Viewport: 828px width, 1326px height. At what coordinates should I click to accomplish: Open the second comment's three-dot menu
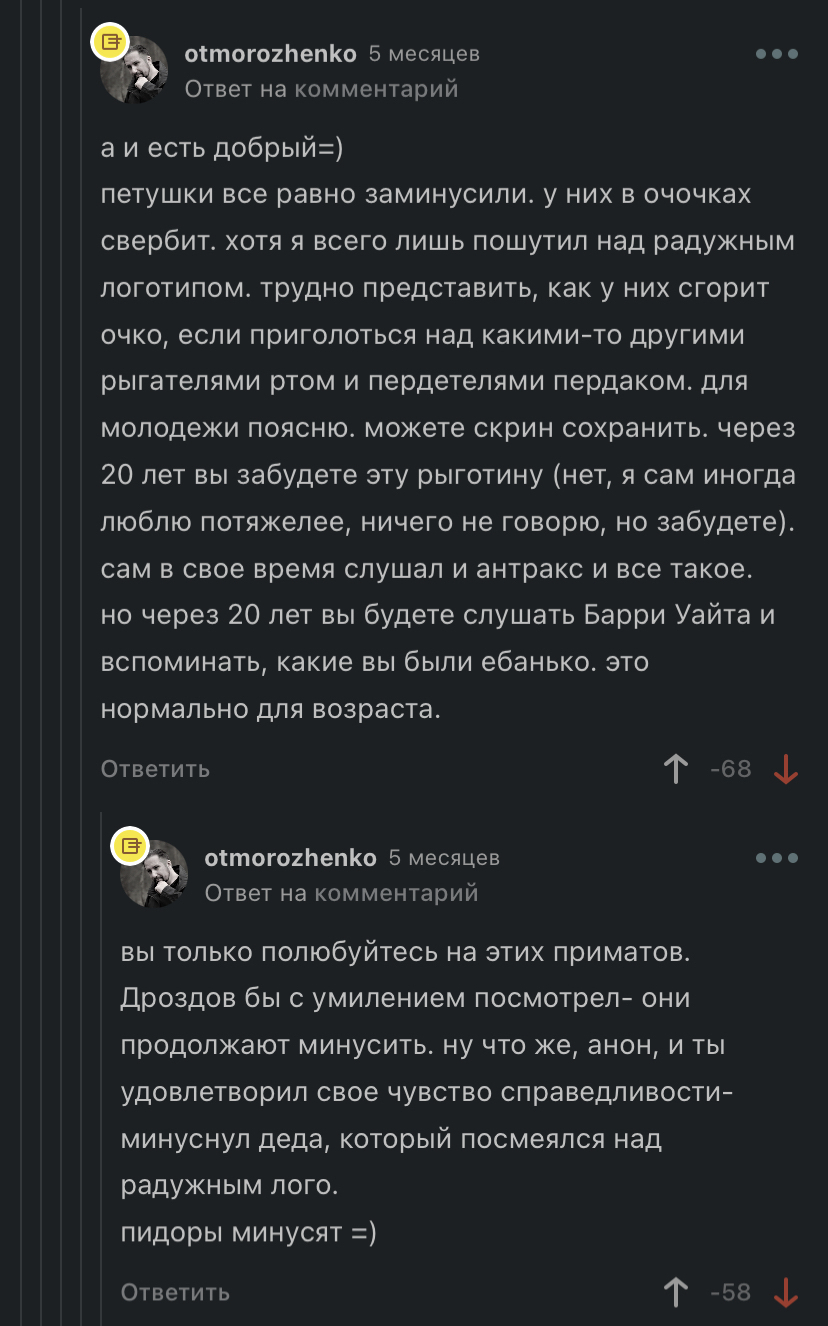tap(776, 858)
